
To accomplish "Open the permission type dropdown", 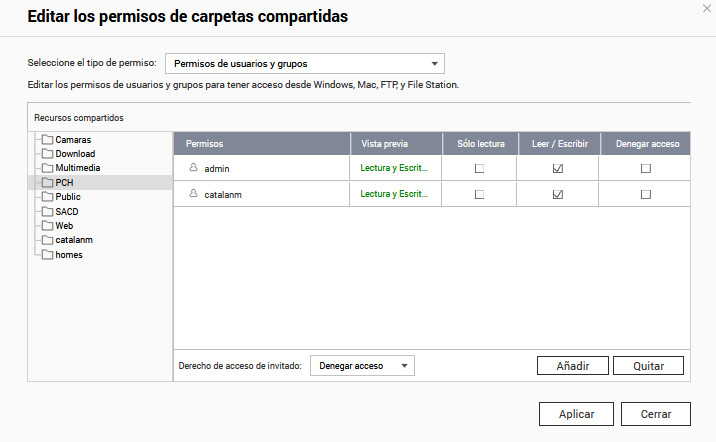I will pos(304,64).
